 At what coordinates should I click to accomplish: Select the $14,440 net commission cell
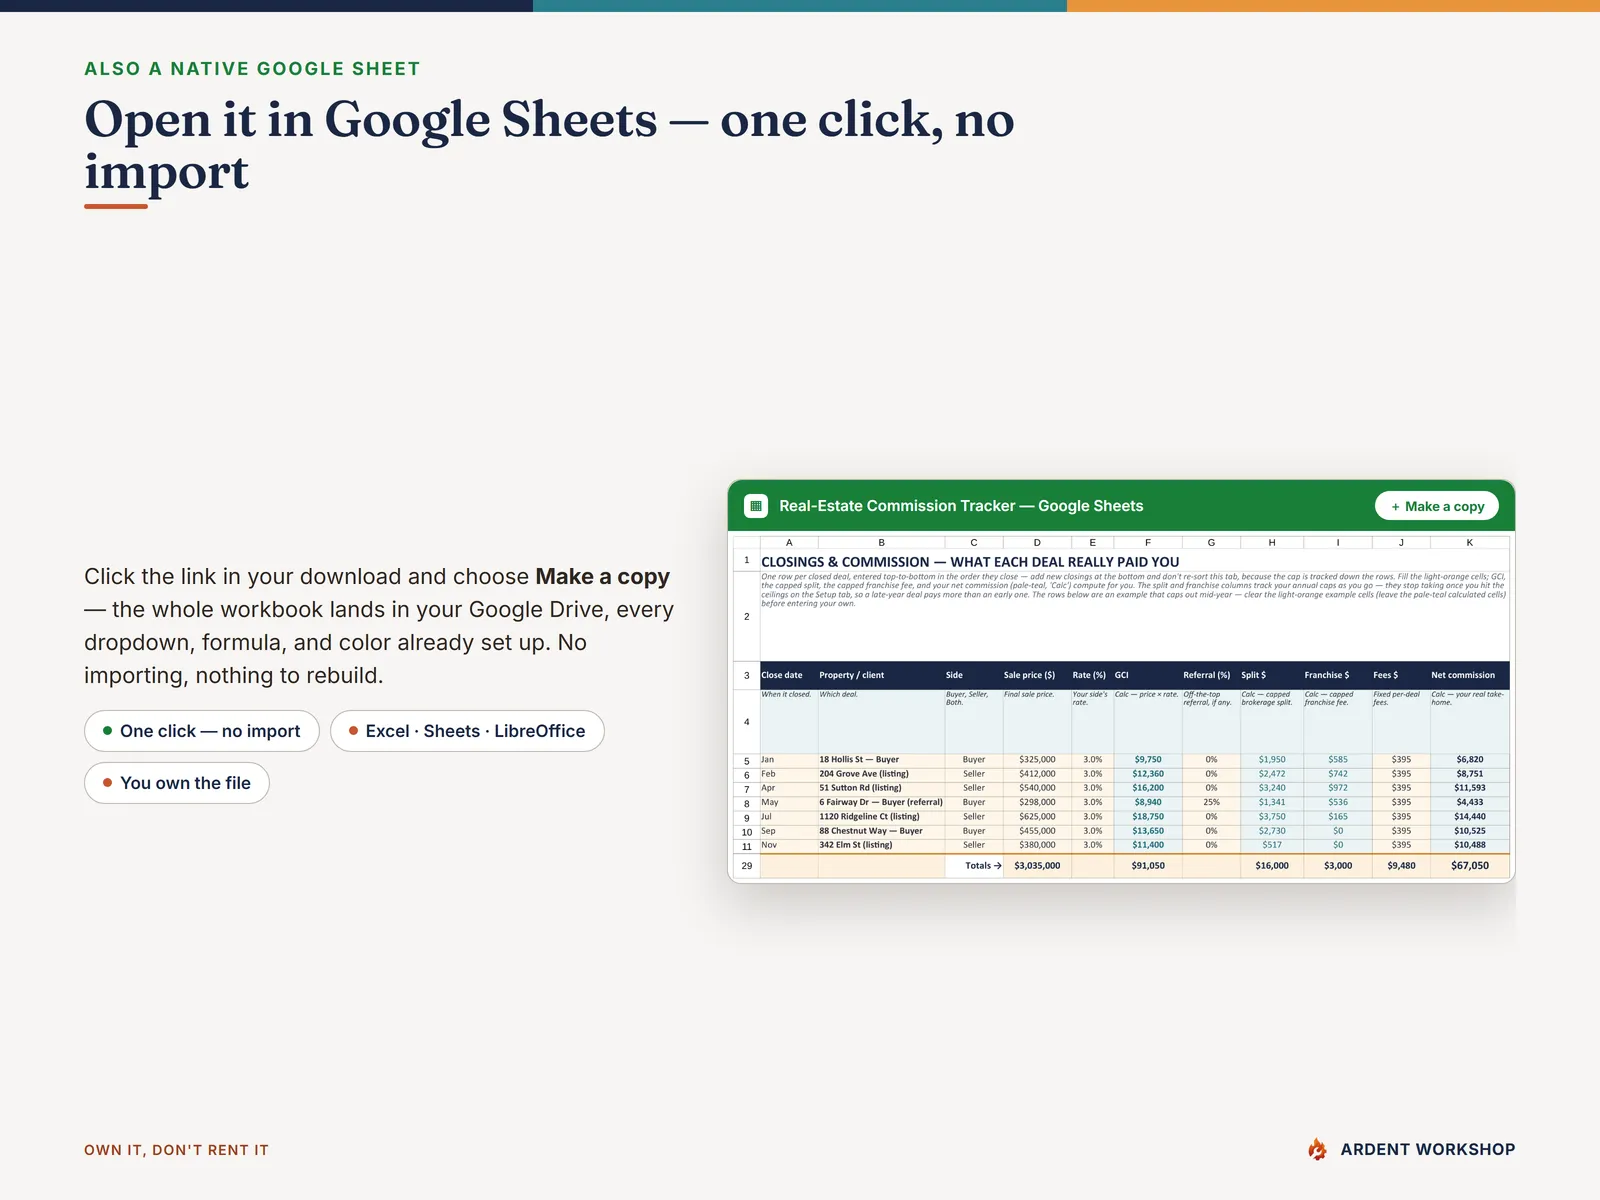click(1470, 817)
